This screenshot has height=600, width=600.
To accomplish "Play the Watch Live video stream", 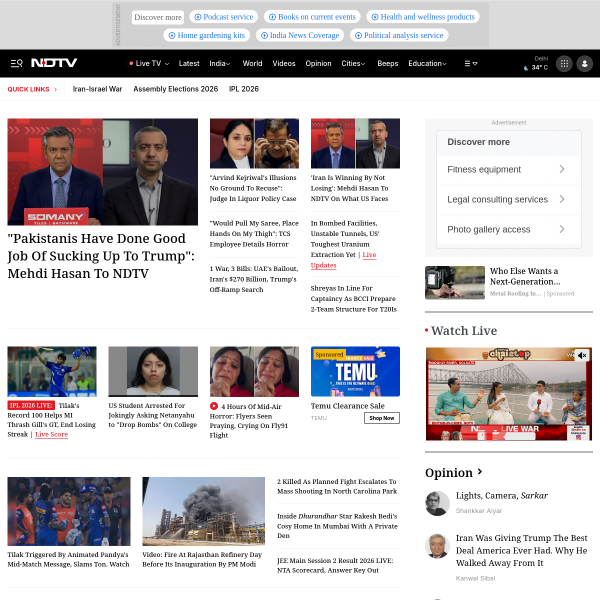I will coord(509,394).
